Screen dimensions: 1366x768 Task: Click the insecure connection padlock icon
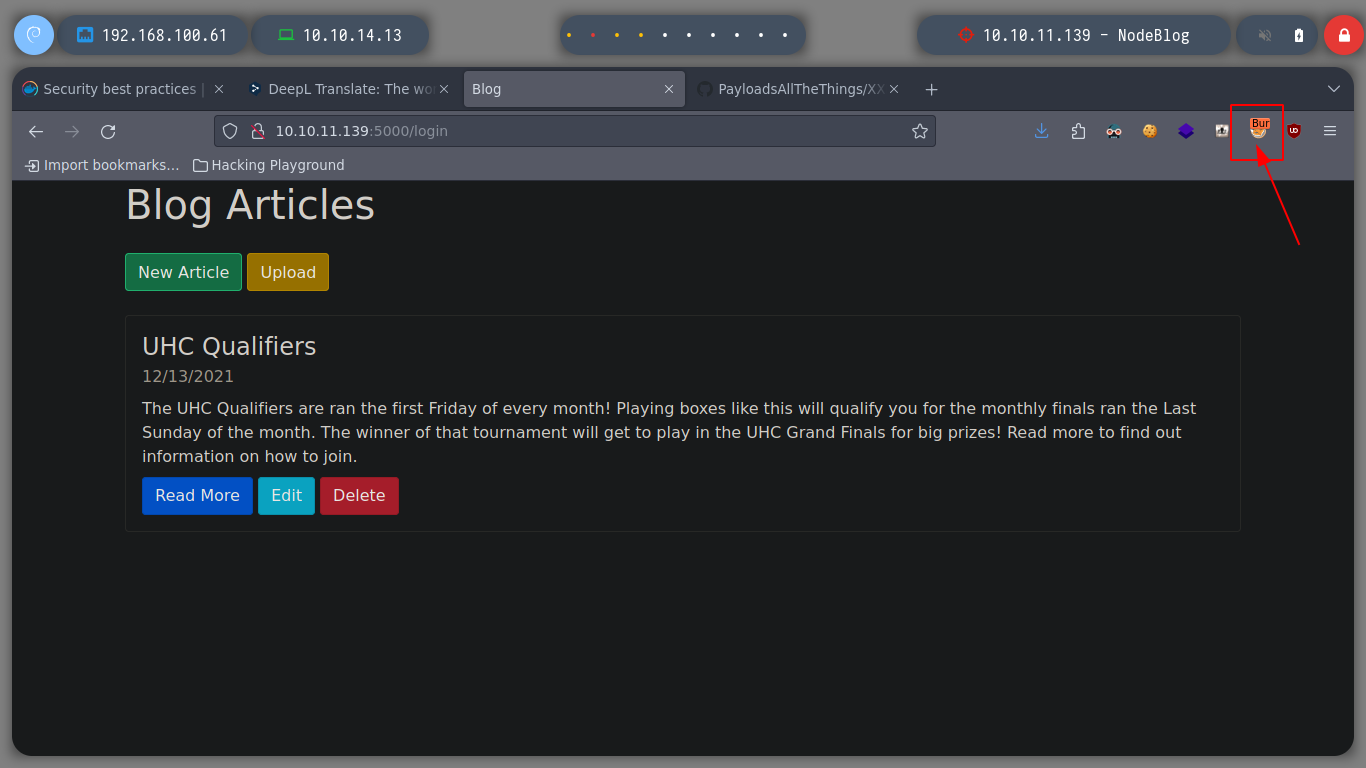coord(257,131)
